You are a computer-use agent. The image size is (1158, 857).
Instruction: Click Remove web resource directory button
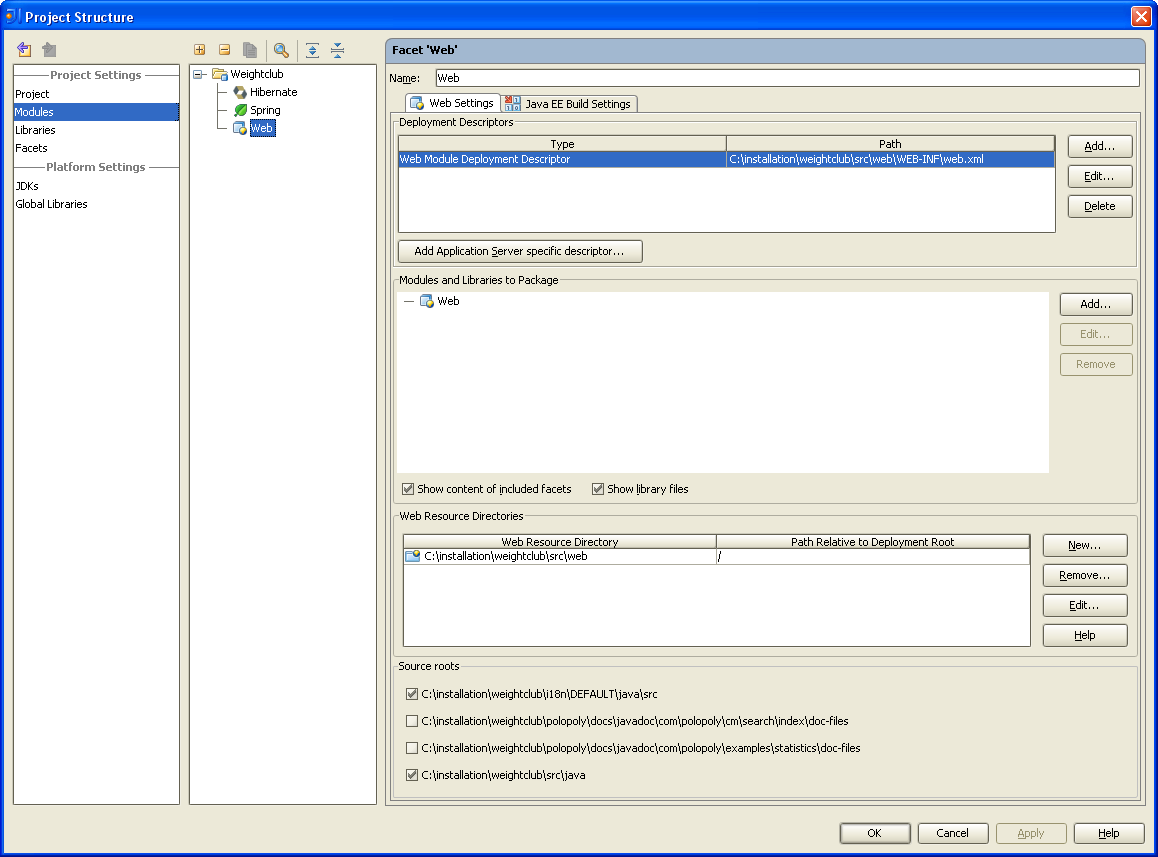click(x=1085, y=576)
